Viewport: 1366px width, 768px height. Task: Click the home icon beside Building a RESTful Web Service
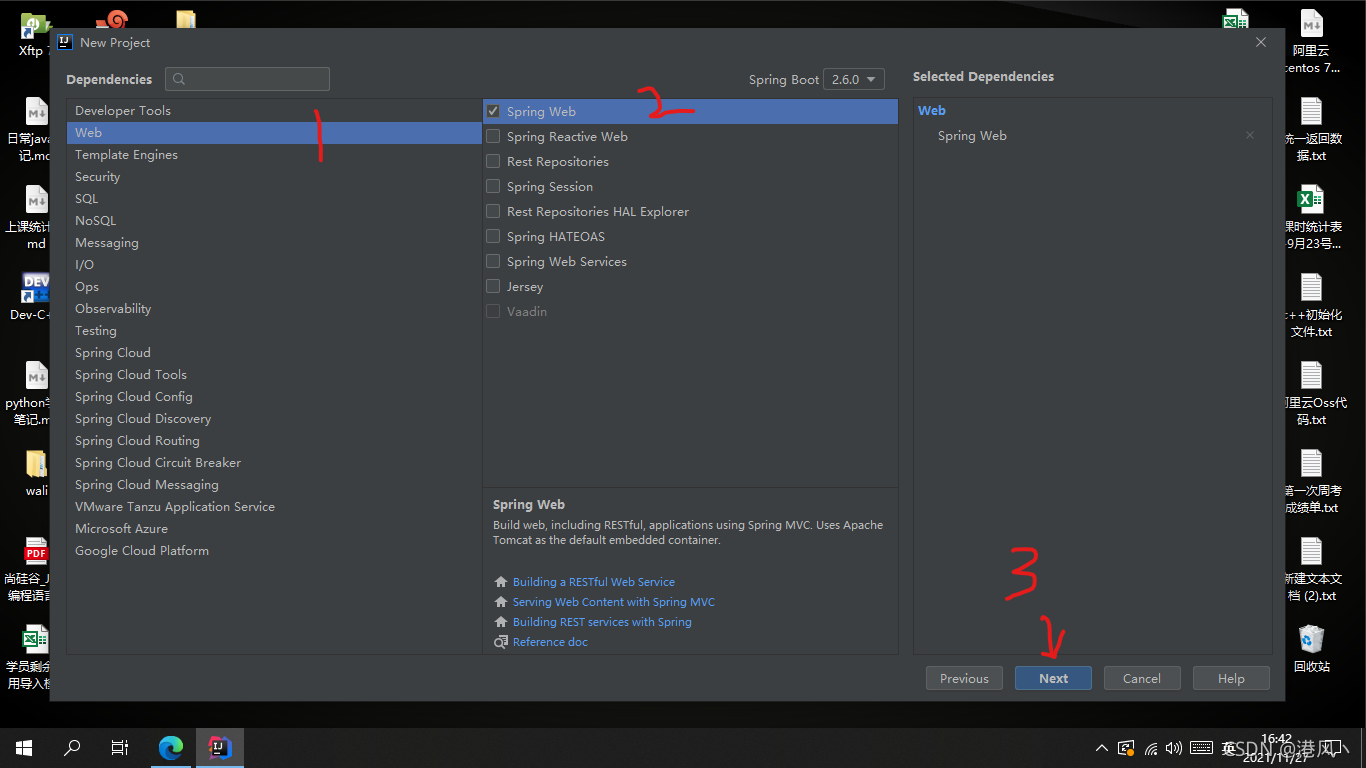(x=501, y=581)
